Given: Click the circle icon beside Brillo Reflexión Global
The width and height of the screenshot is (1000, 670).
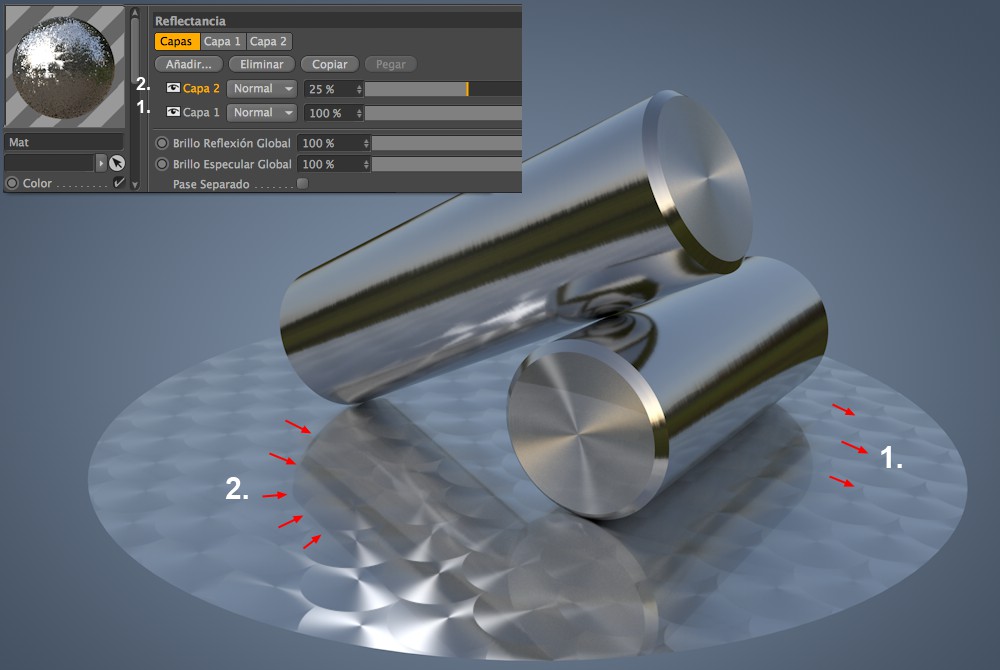Looking at the screenshot, I should tap(162, 143).
